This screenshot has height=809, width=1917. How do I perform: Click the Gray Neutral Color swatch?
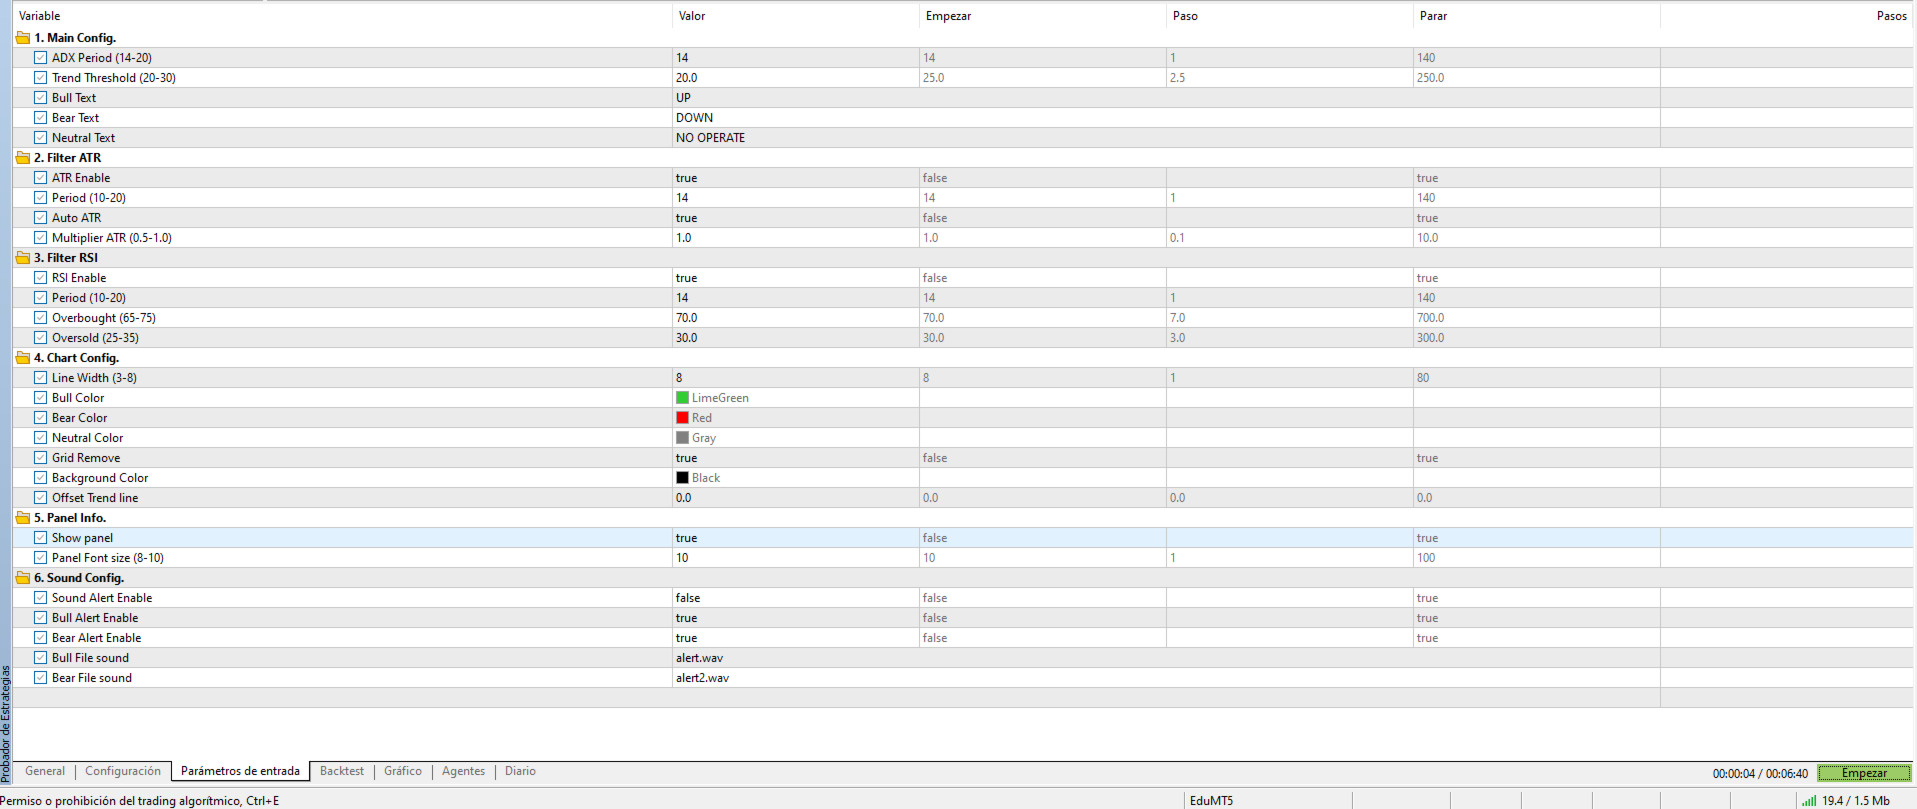click(682, 438)
